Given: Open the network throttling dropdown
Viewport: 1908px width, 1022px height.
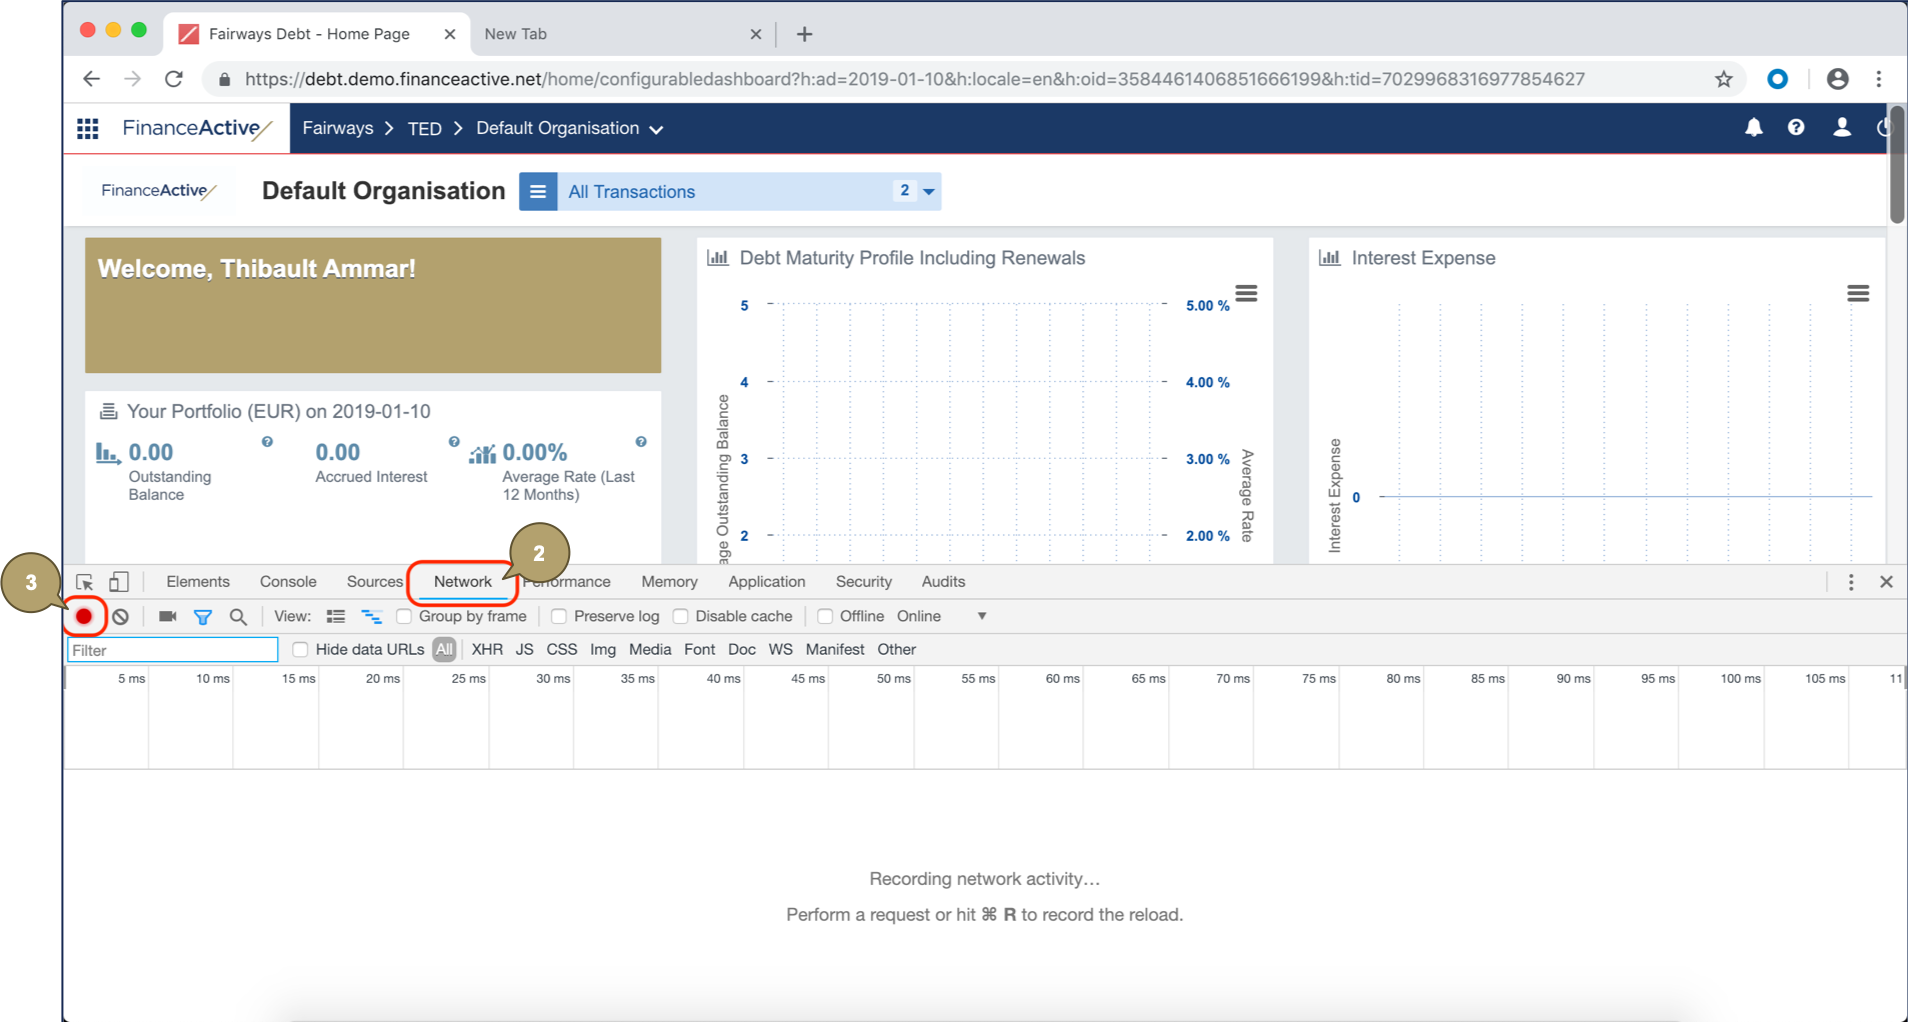Looking at the screenshot, I should tap(981, 616).
